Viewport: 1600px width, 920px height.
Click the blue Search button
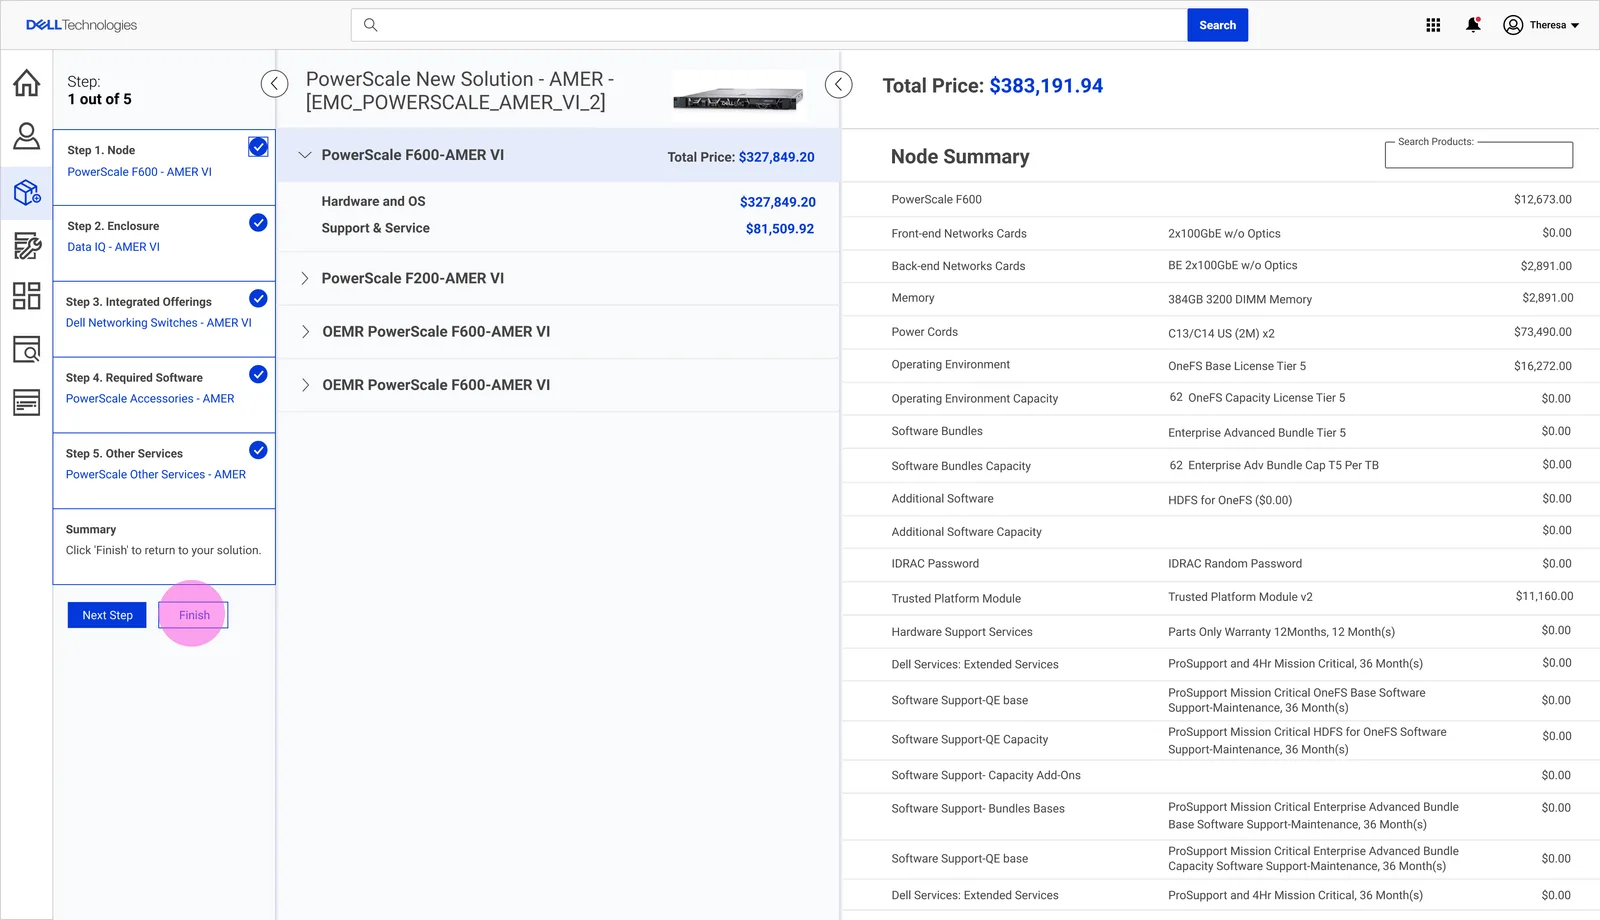pyautogui.click(x=1217, y=25)
